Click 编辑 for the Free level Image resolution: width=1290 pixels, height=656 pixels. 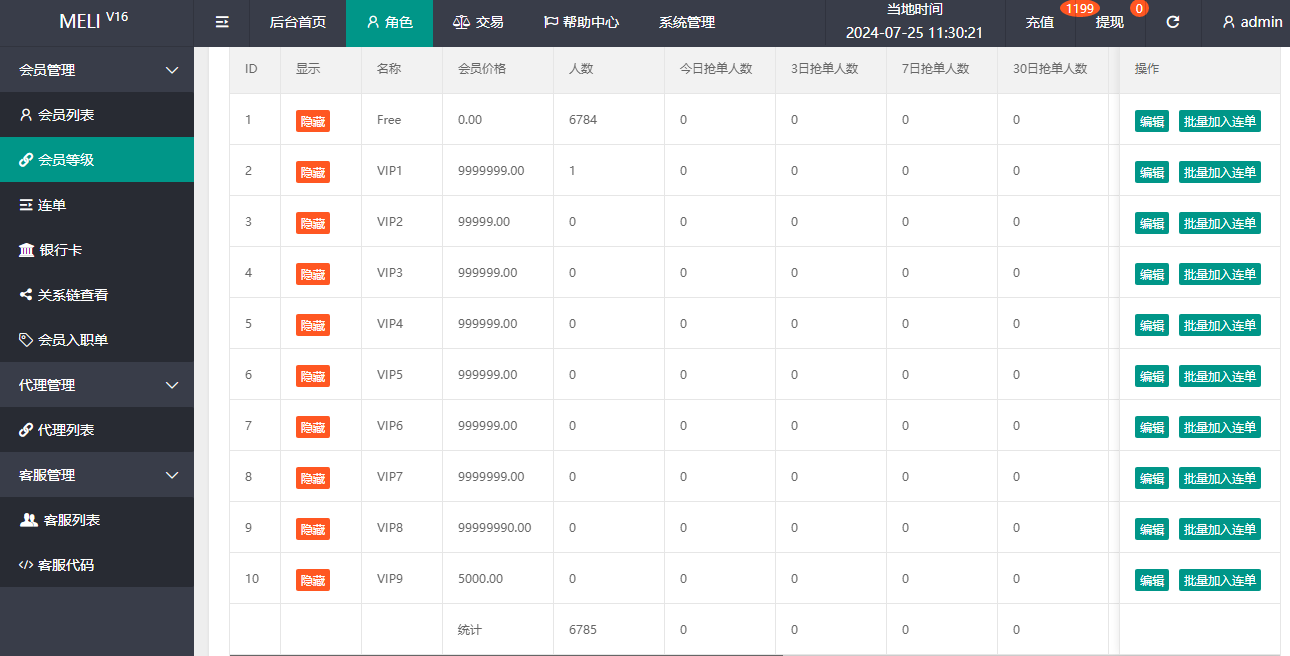coord(1152,121)
